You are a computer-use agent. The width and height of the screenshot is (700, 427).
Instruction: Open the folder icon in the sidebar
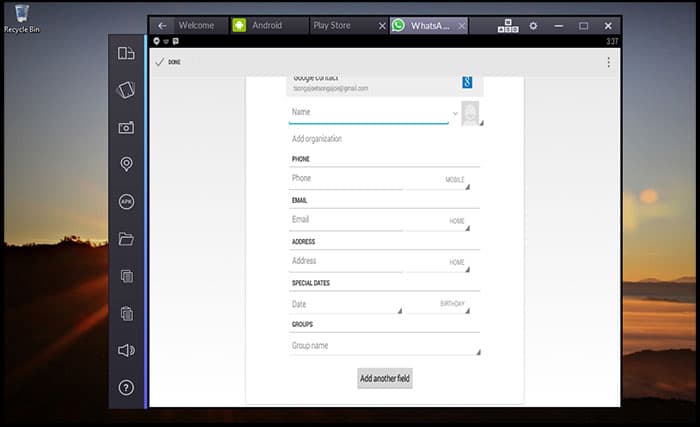[x=126, y=239]
